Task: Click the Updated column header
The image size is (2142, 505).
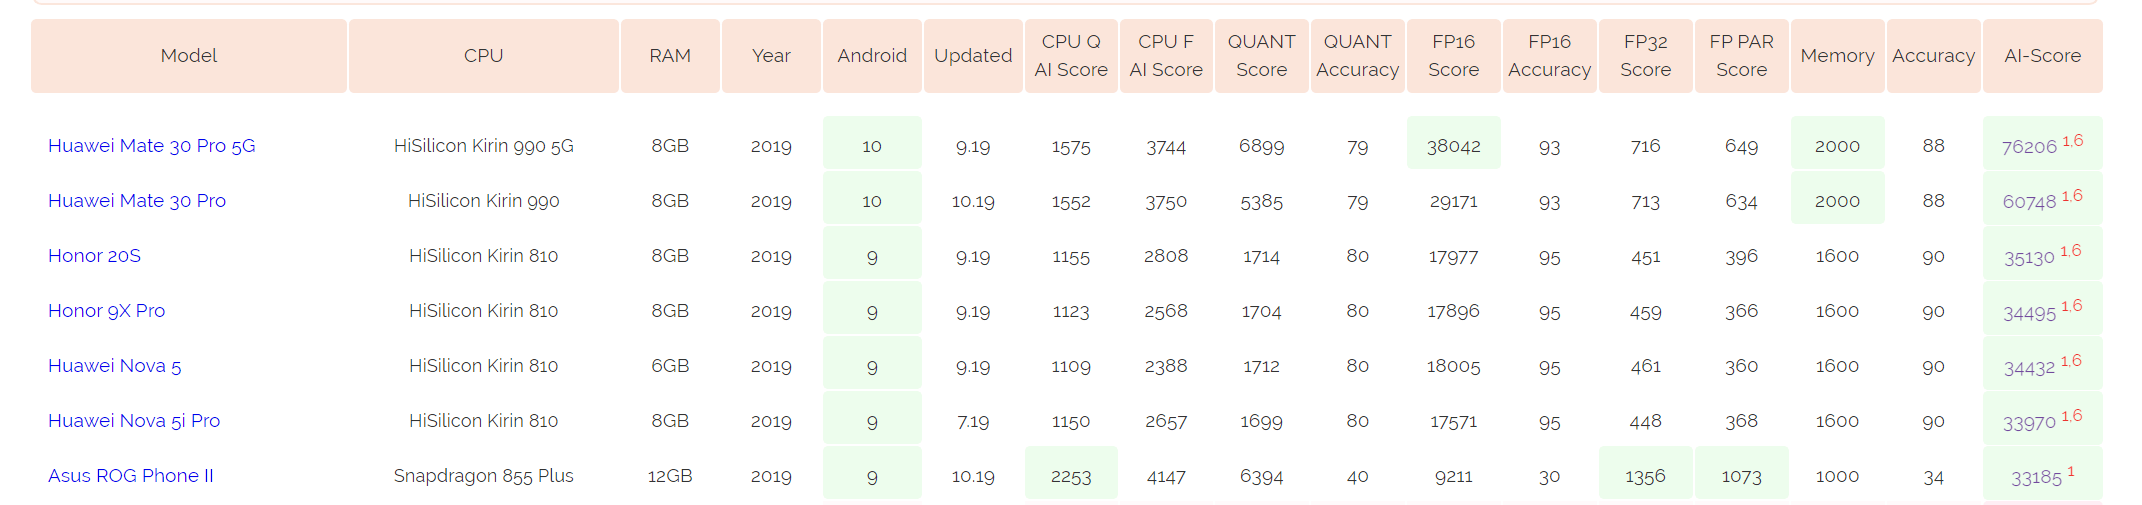Action: point(973,56)
